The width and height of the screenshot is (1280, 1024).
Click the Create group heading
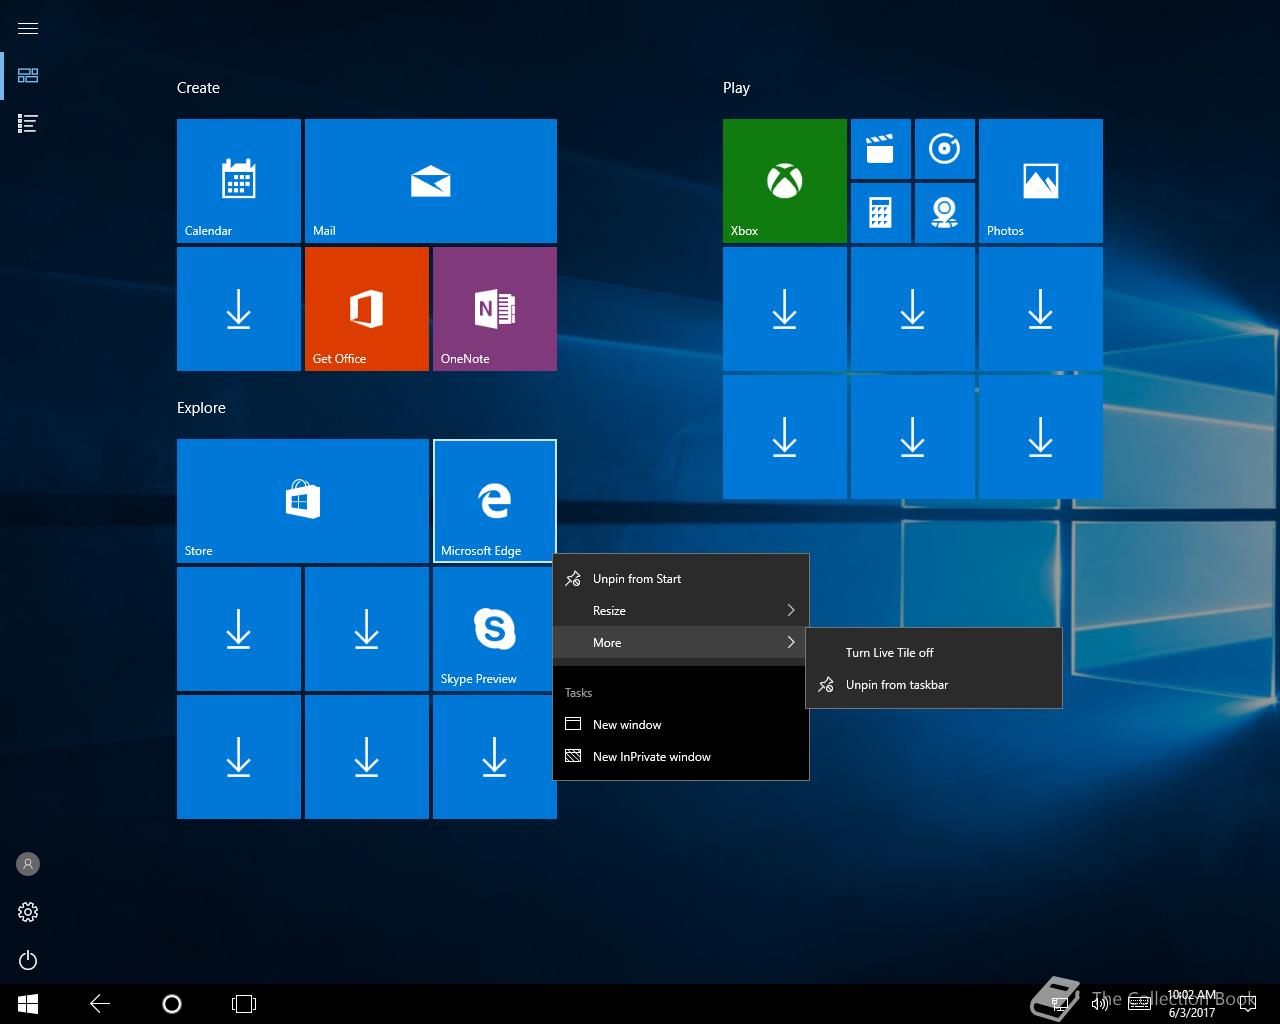(198, 88)
